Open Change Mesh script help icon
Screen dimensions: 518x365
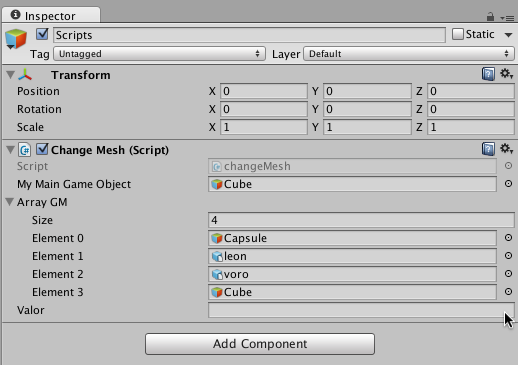488,149
